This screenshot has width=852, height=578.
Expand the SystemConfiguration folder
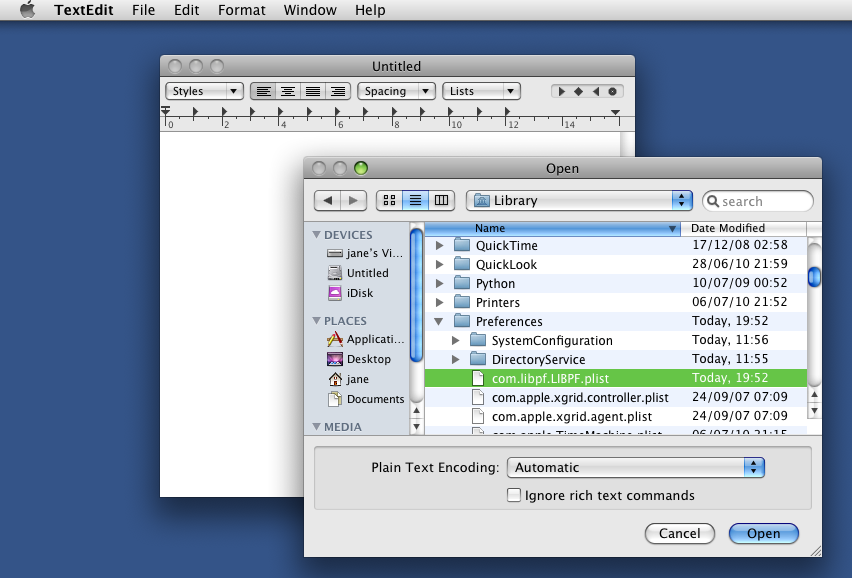click(x=455, y=341)
